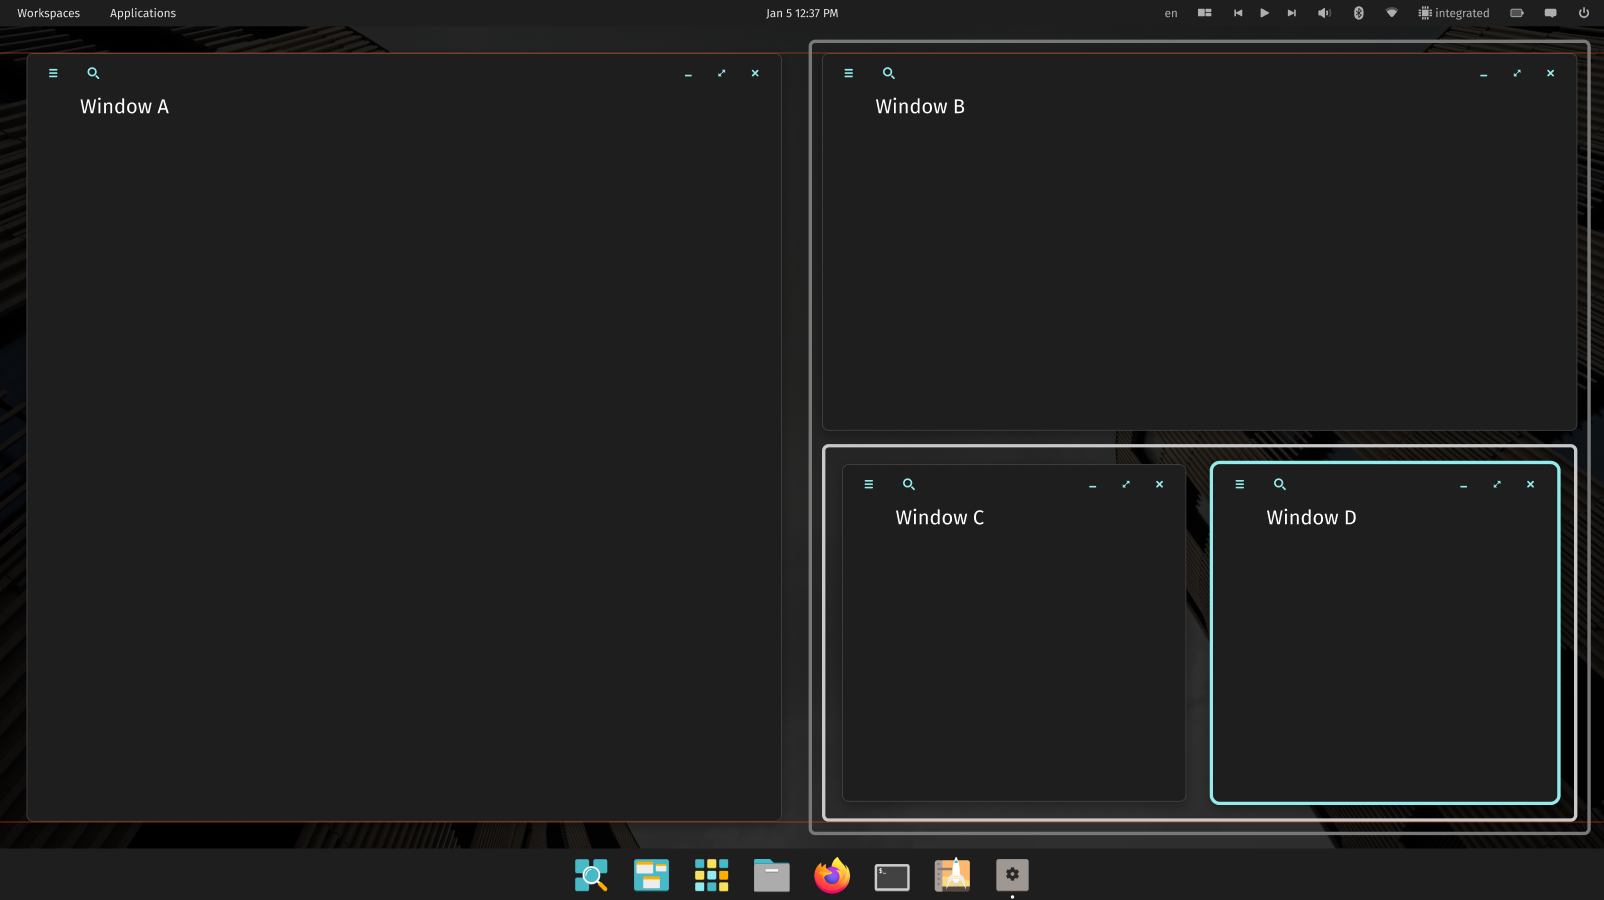Open system settings from the dock
This screenshot has height=900, width=1604.
click(x=1012, y=875)
